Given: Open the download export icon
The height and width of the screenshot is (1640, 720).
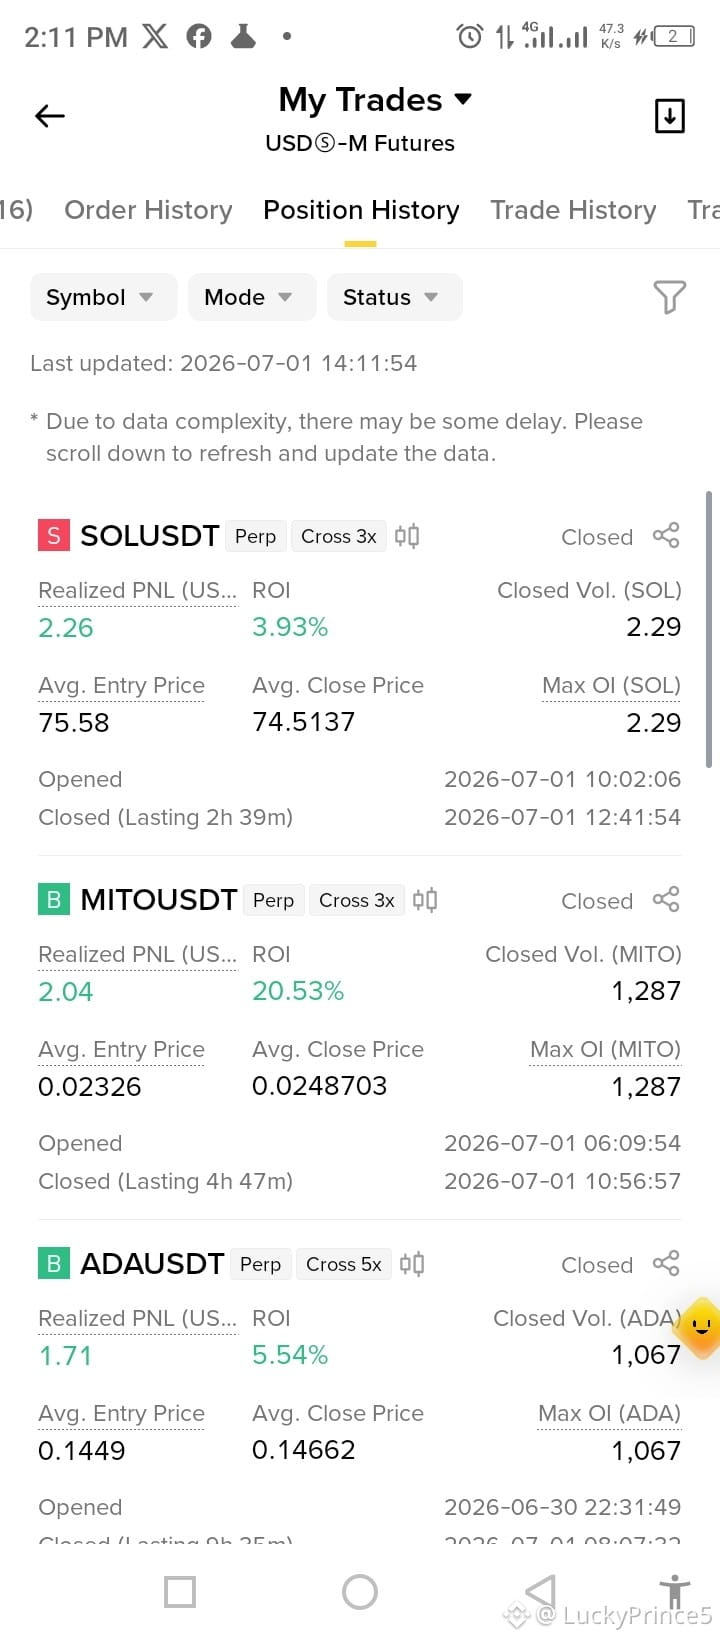Looking at the screenshot, I should (x=669, y=116).
